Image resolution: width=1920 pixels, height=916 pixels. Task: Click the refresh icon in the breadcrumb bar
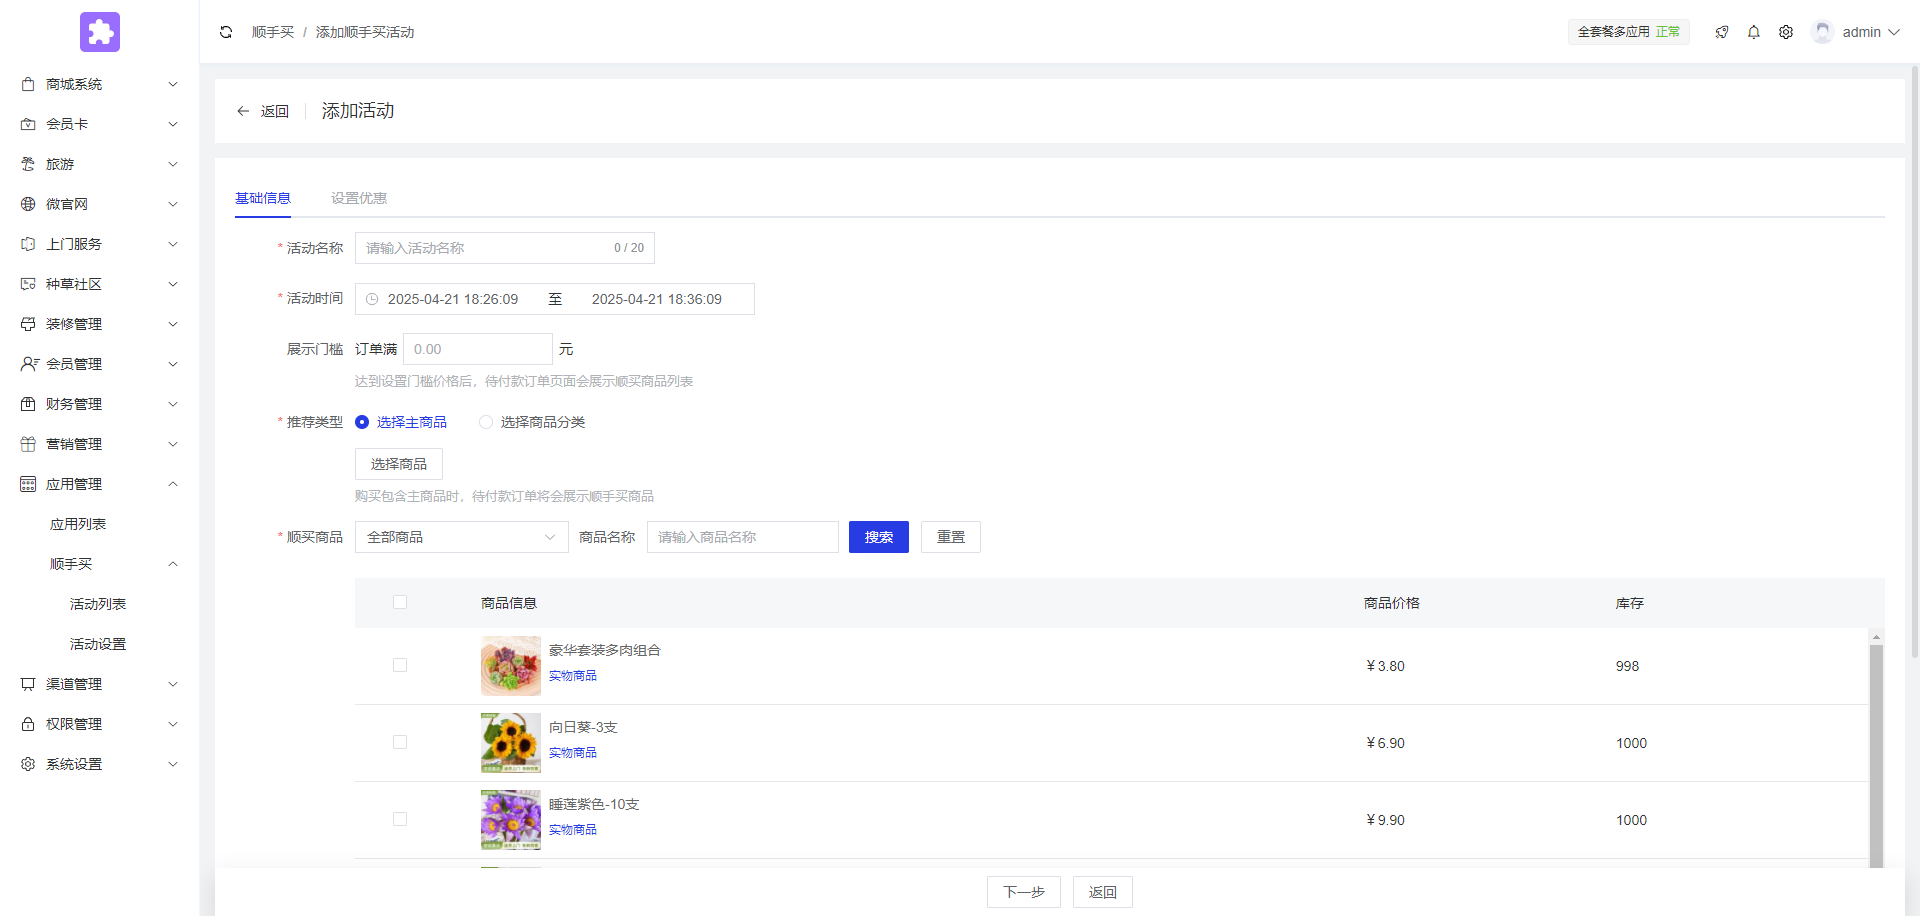[x=226, y=32]
